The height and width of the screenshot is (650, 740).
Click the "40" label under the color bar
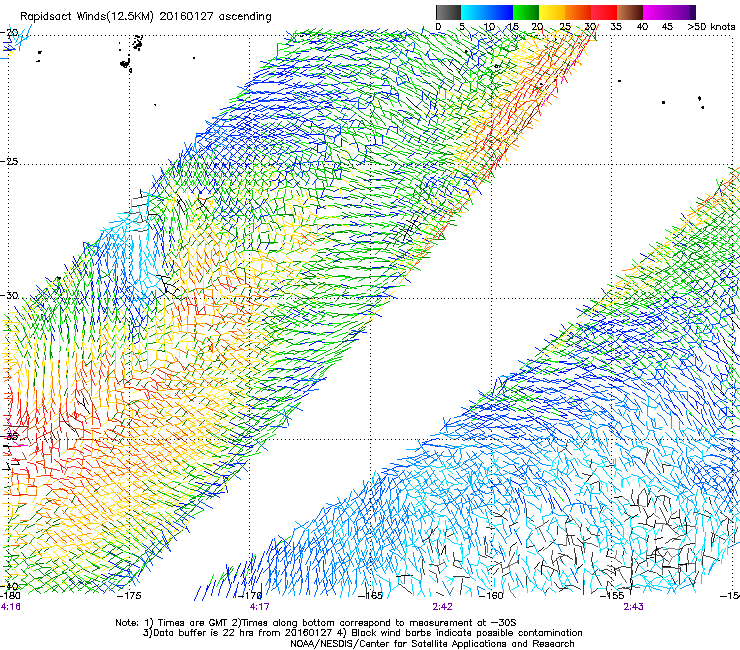[642, 27]
